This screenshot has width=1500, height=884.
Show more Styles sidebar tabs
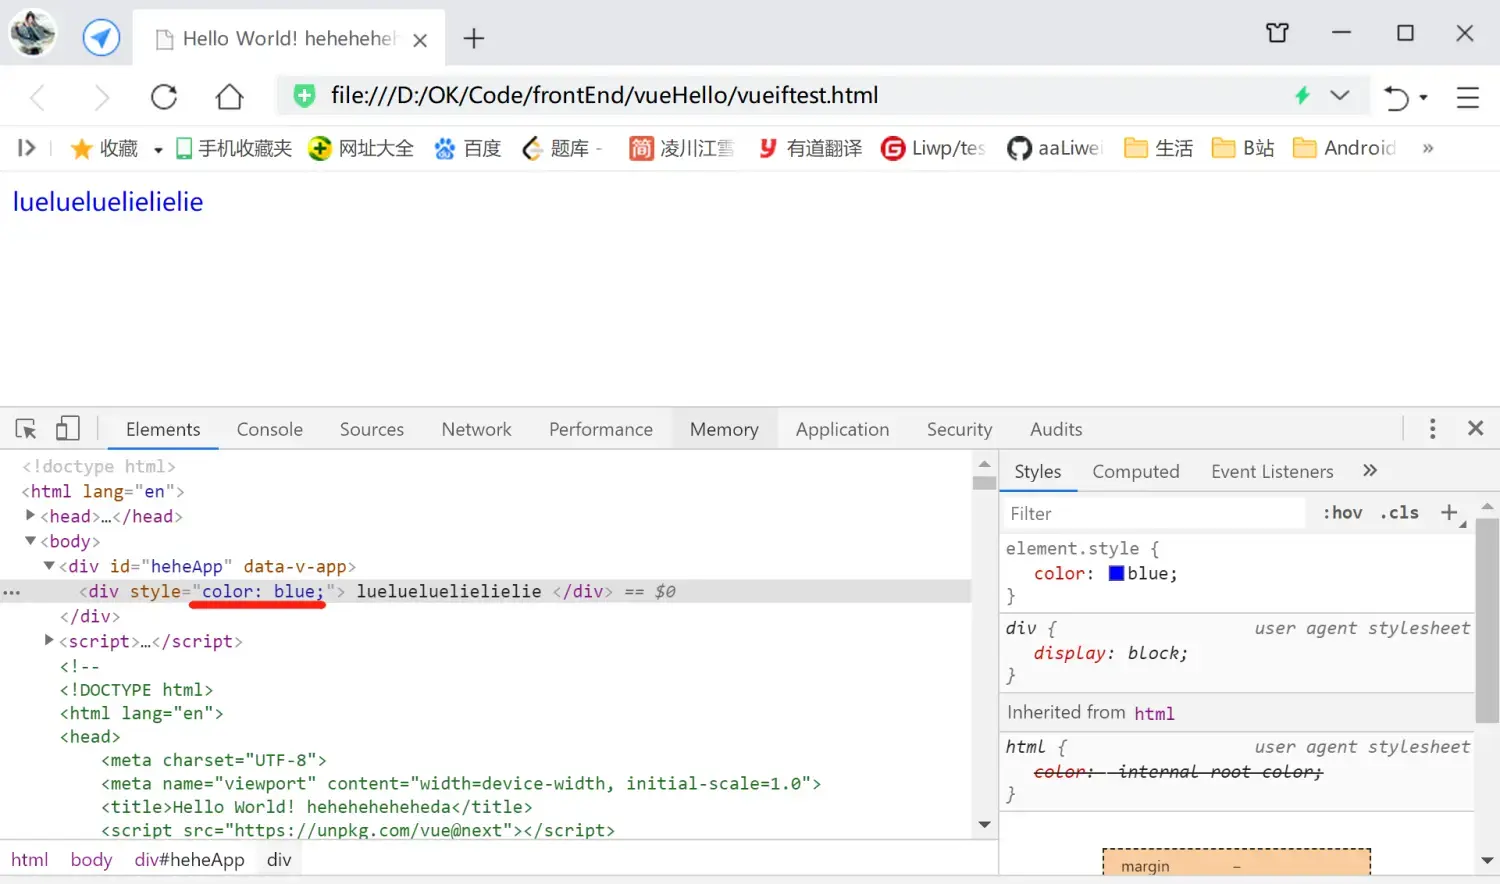[1370, 470]
